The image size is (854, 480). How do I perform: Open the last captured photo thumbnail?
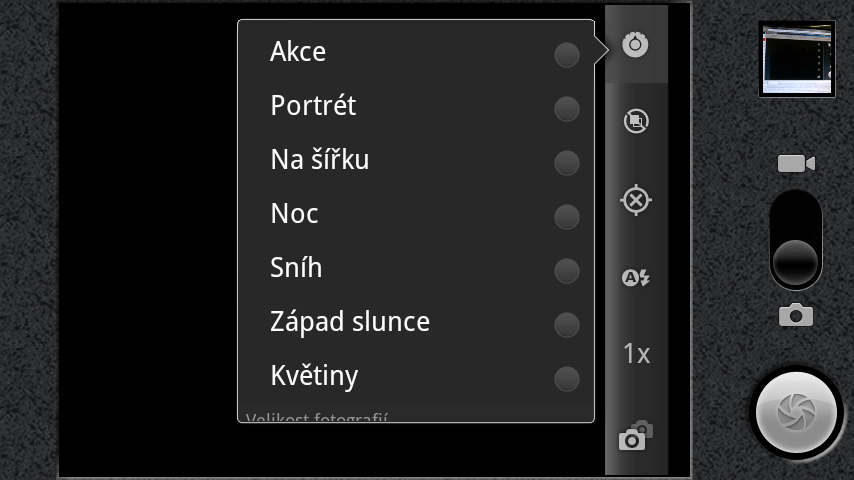tap(797, 59)
